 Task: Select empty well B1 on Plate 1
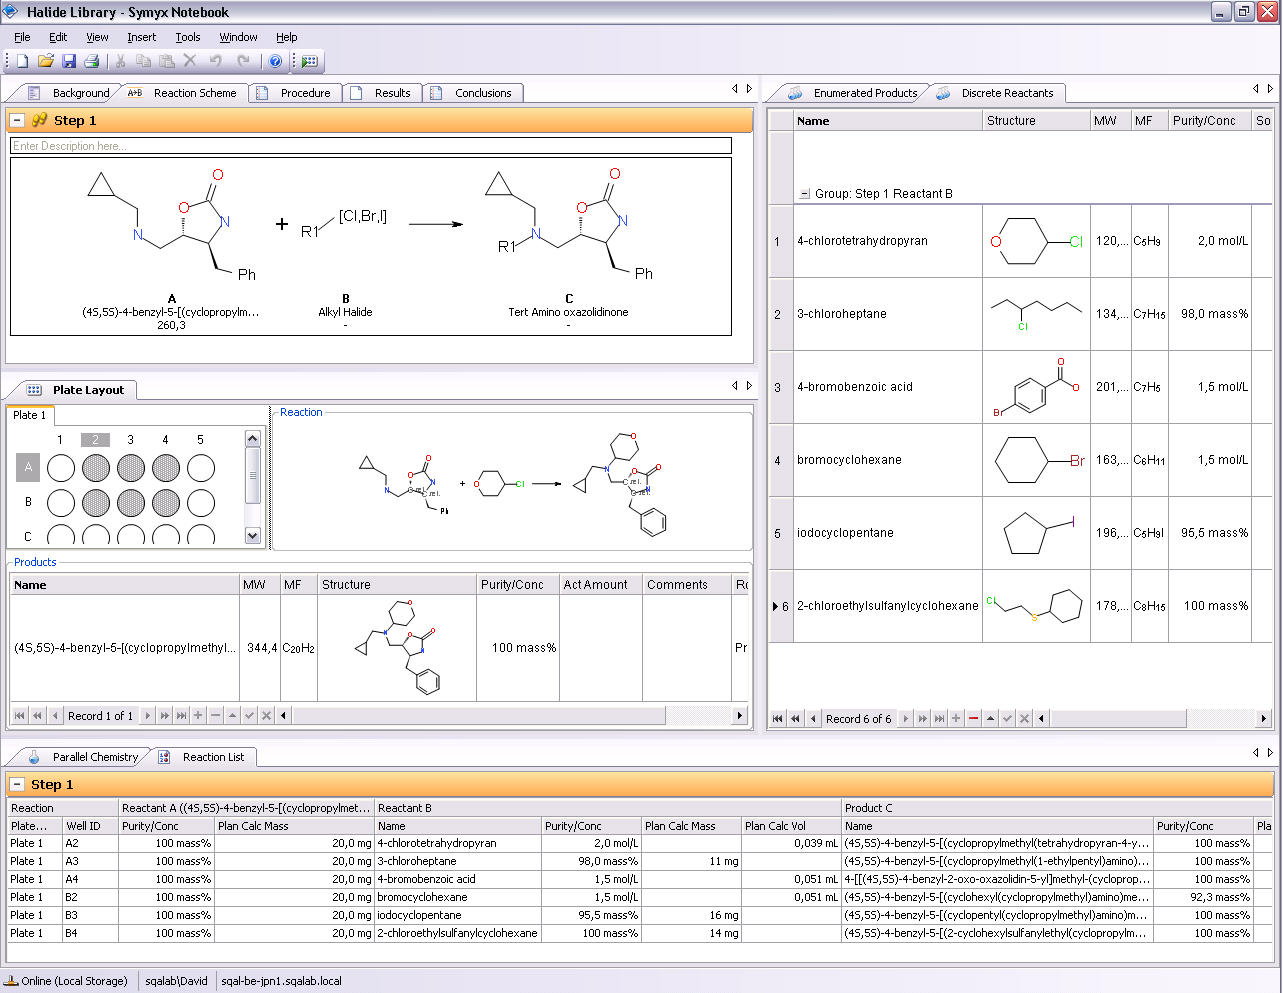coord(61,503)
